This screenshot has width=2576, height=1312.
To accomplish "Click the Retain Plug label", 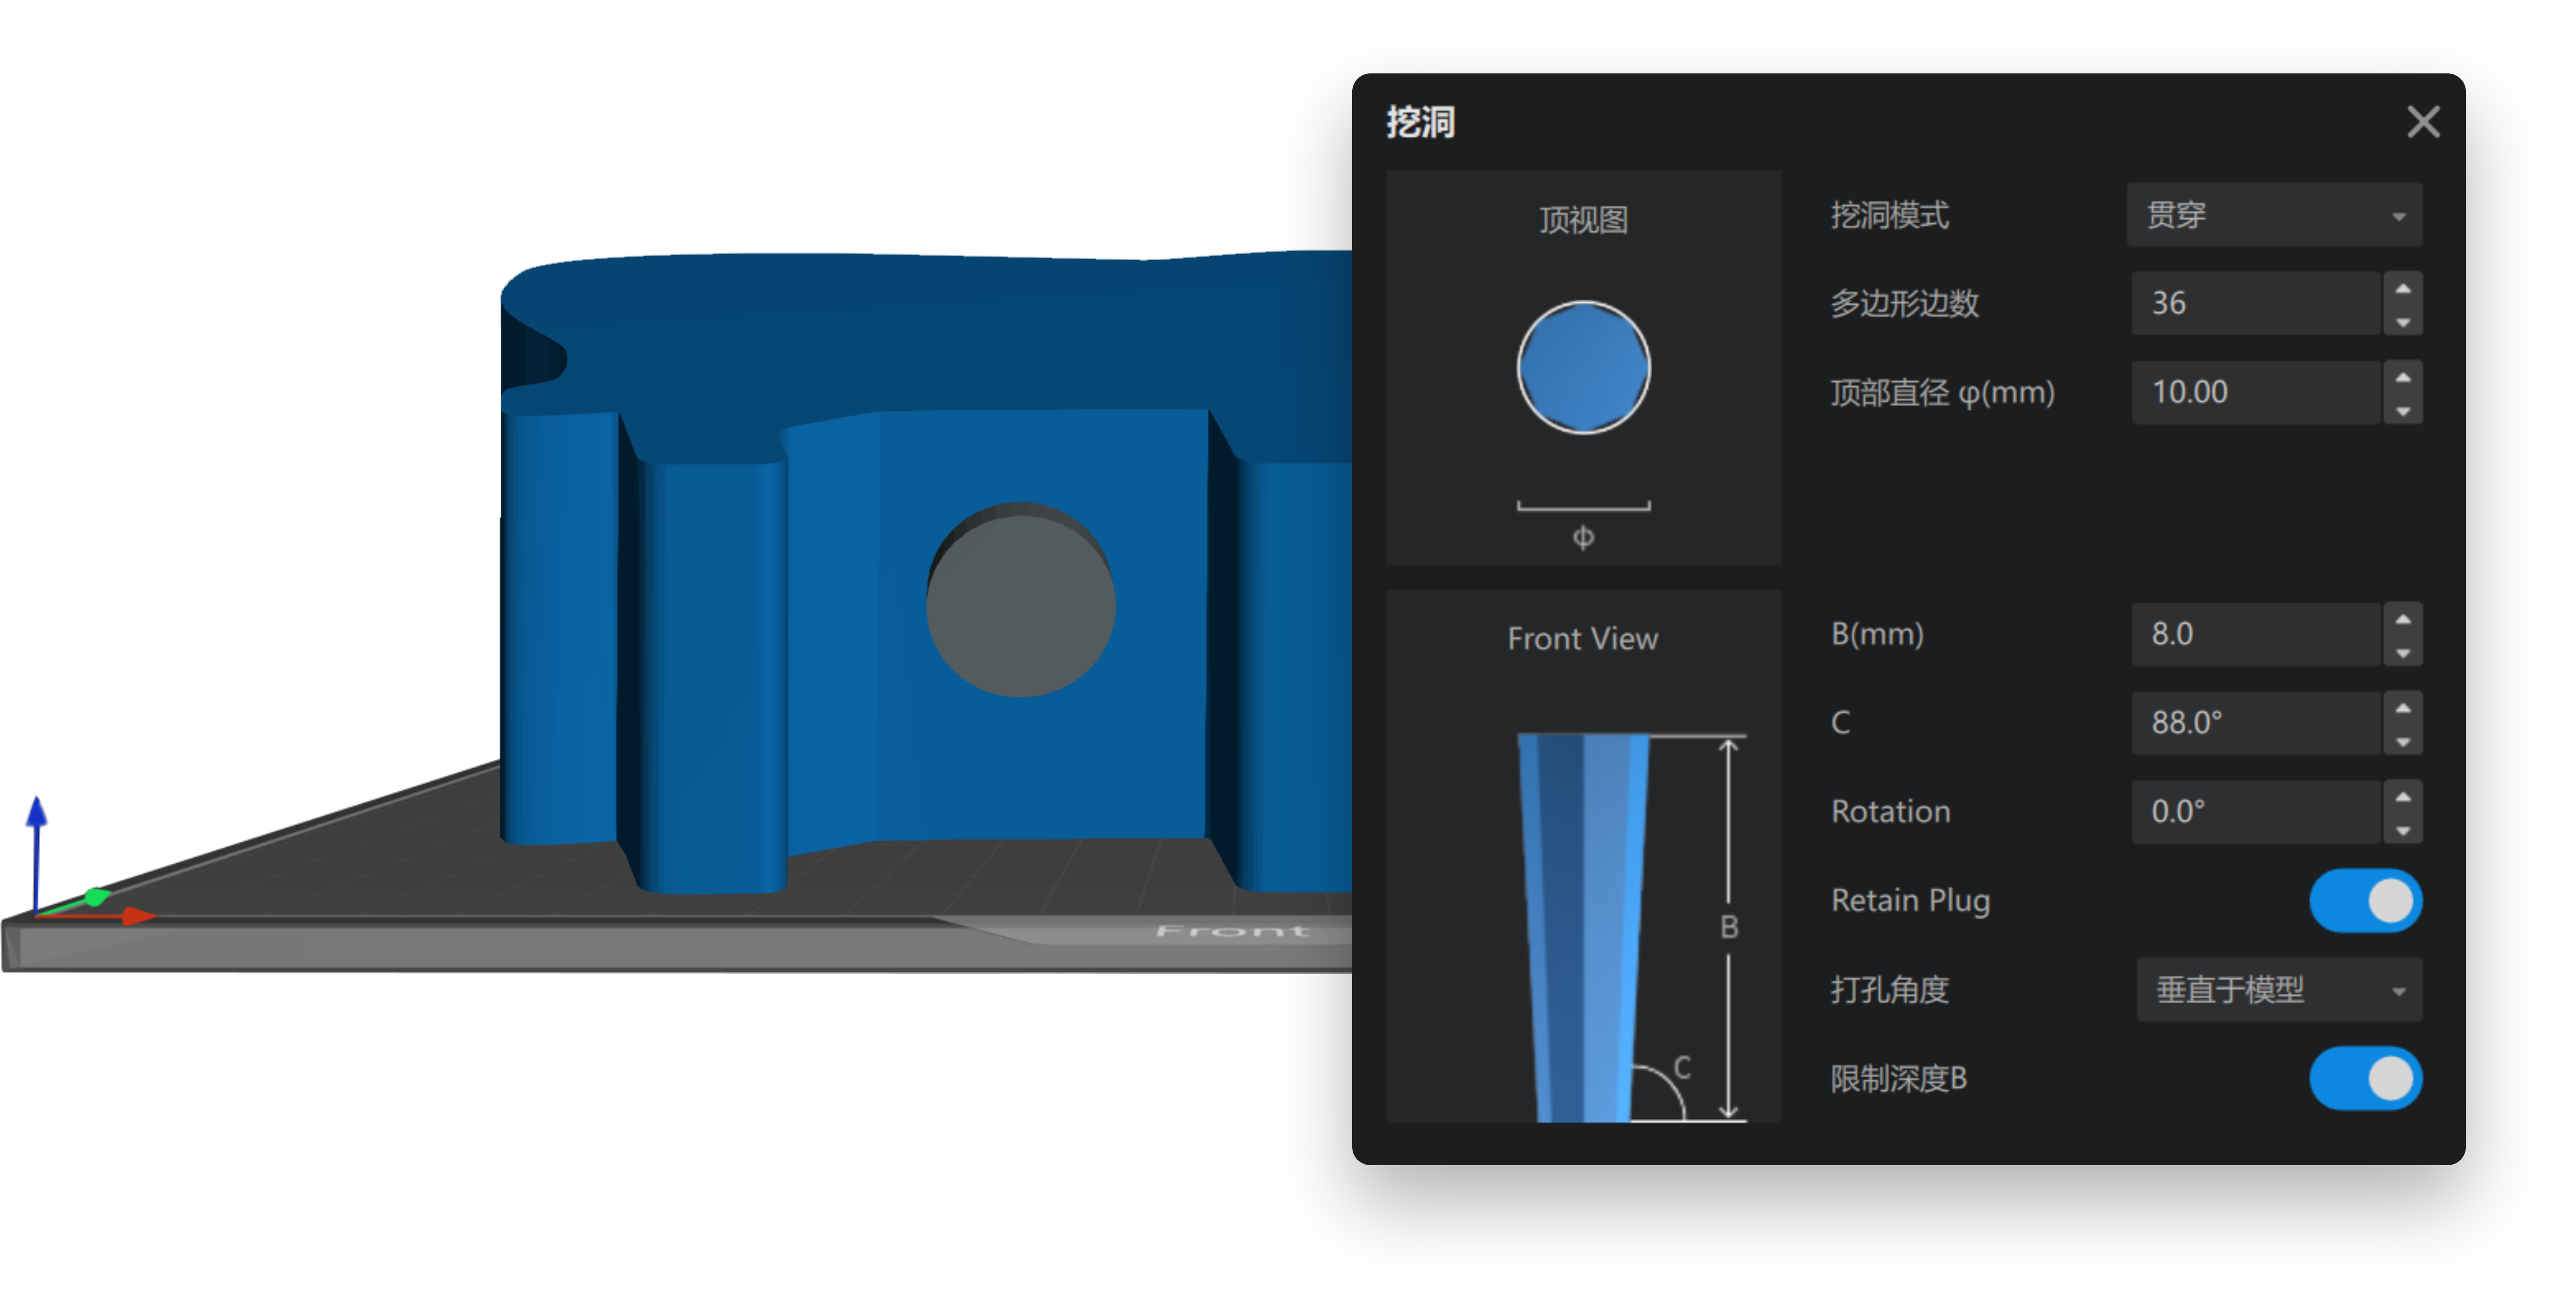I will click(1910, 901).
